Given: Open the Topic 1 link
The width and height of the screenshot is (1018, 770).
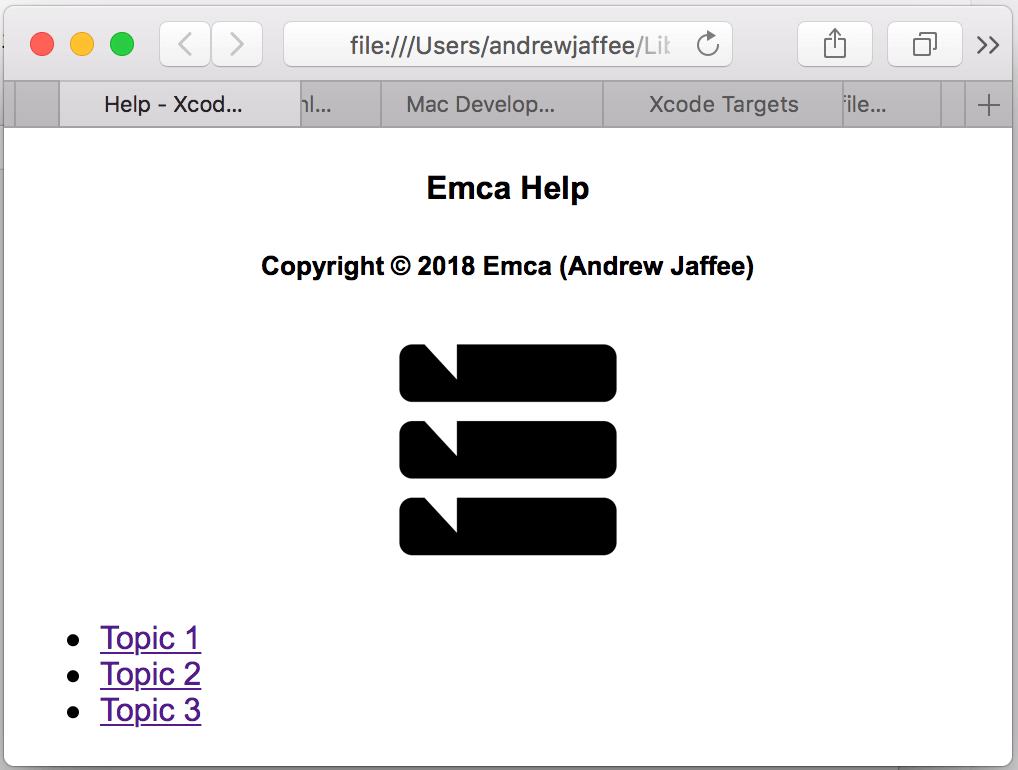Looking at the screenshot, I should pyautogui.click(x=150, y=638).
